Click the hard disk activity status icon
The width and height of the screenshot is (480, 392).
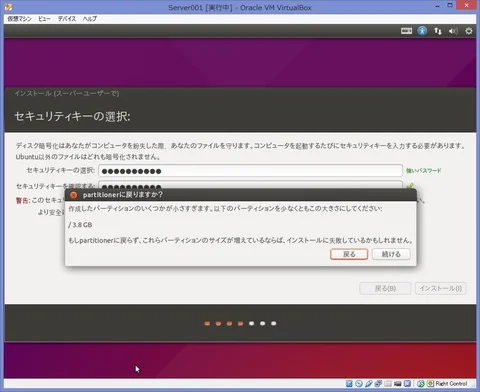point(349,384)
